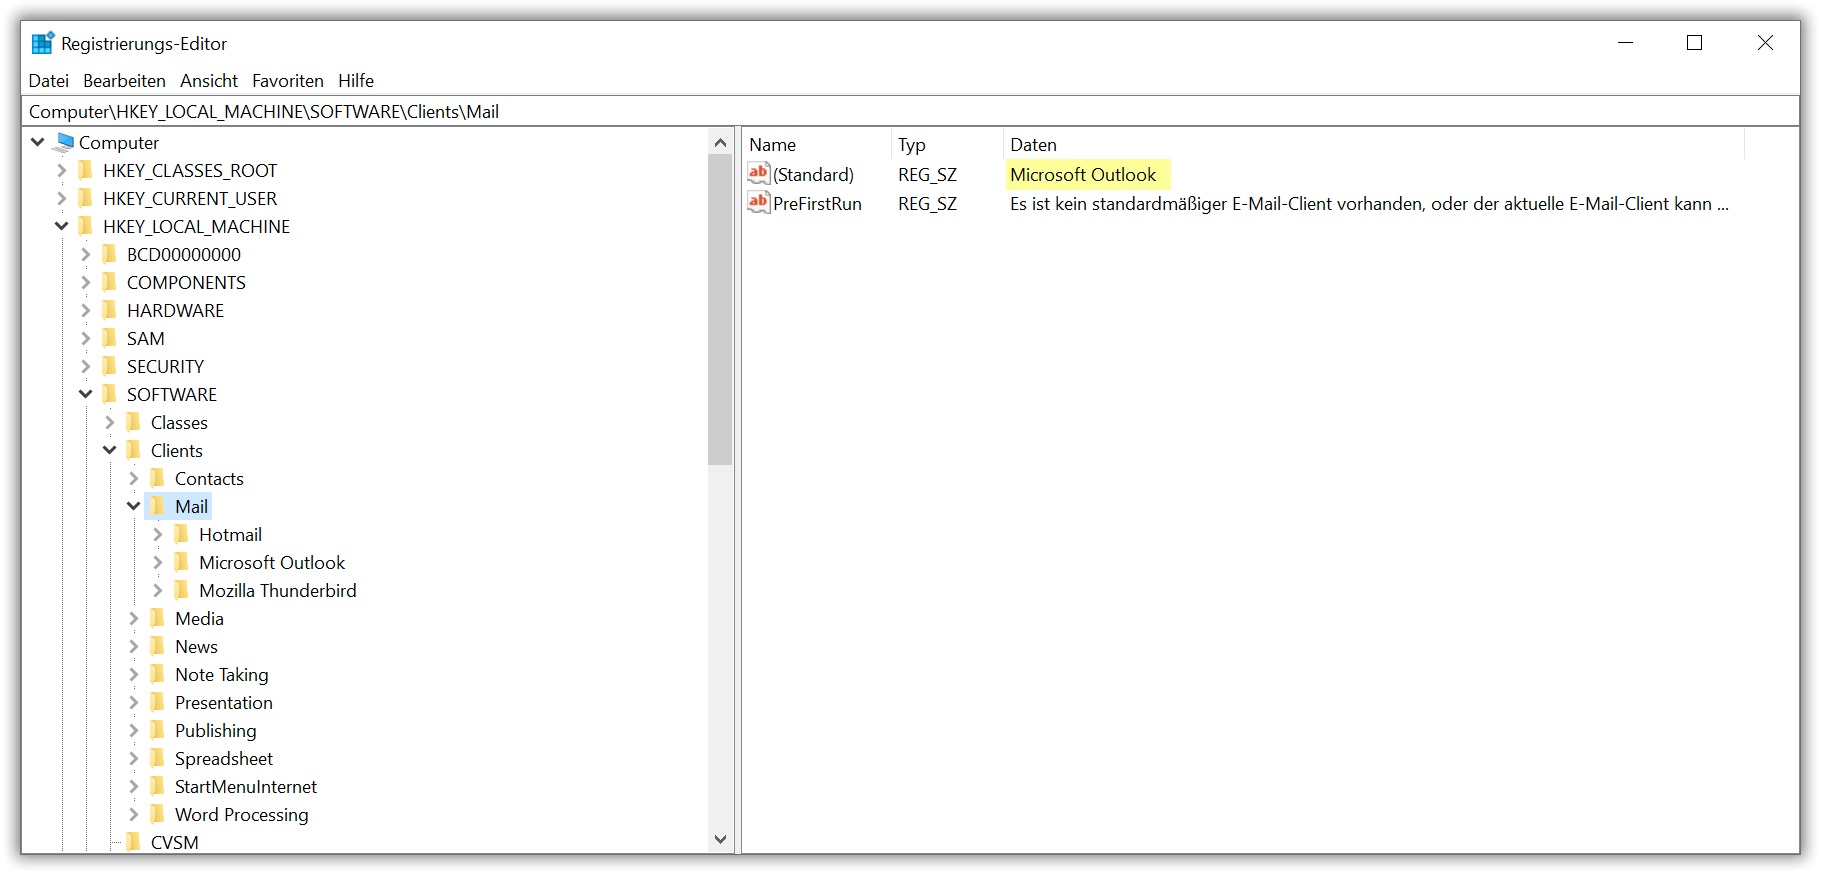Click the string value icon of PreFirstRun
The height and width of the screenshot is (875, 1821).
click(759, 202)
